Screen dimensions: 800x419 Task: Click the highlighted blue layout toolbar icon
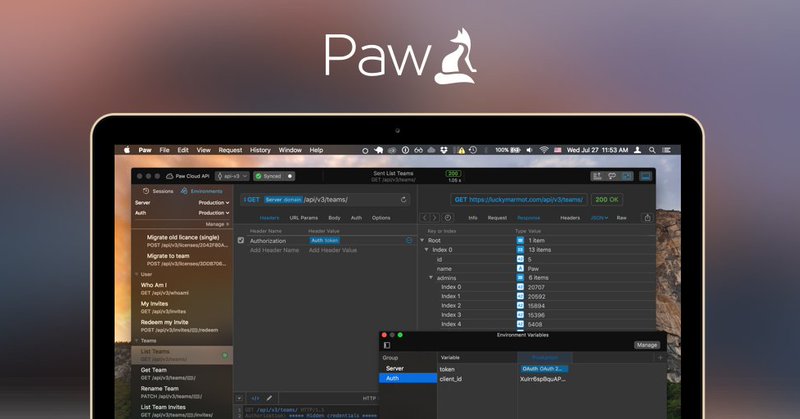click(646, 176)
